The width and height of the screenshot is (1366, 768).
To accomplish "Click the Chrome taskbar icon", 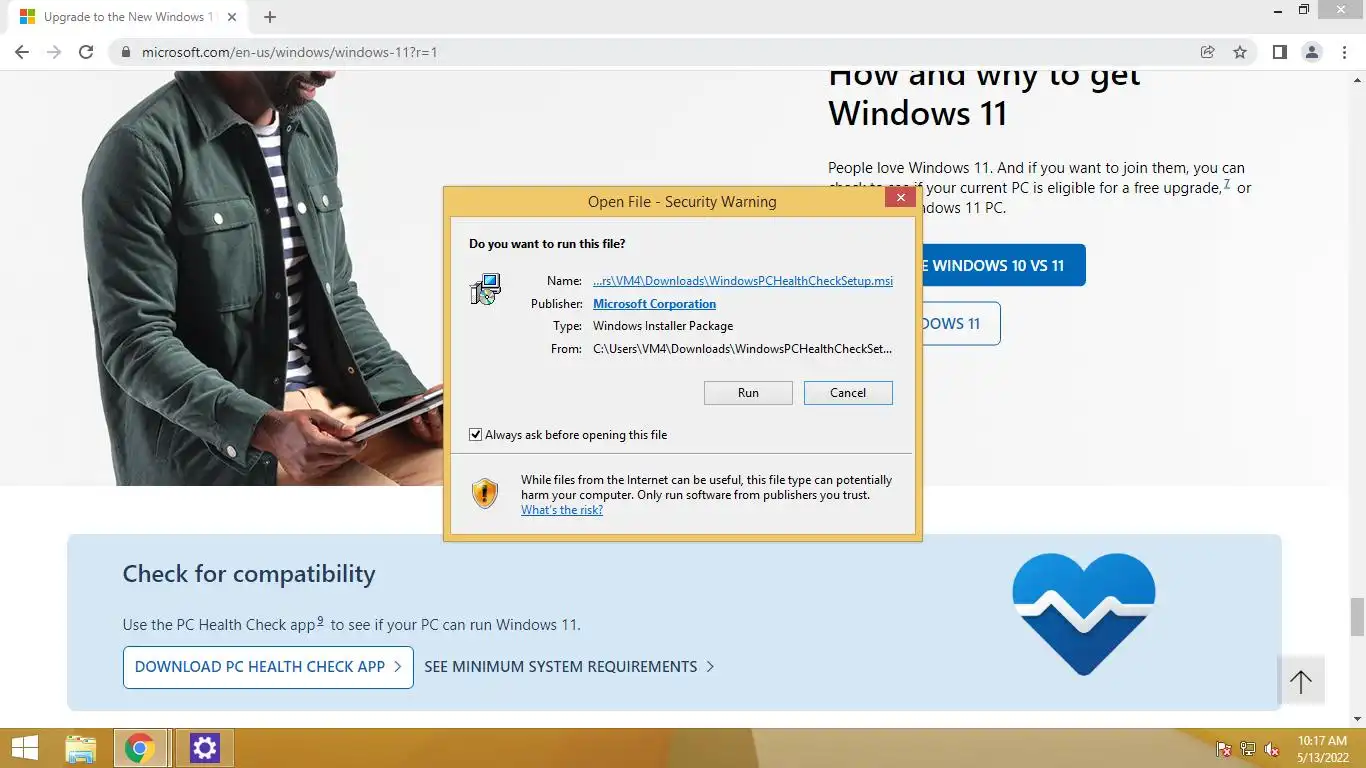I will pyautogui.click(x=140, y=748).
